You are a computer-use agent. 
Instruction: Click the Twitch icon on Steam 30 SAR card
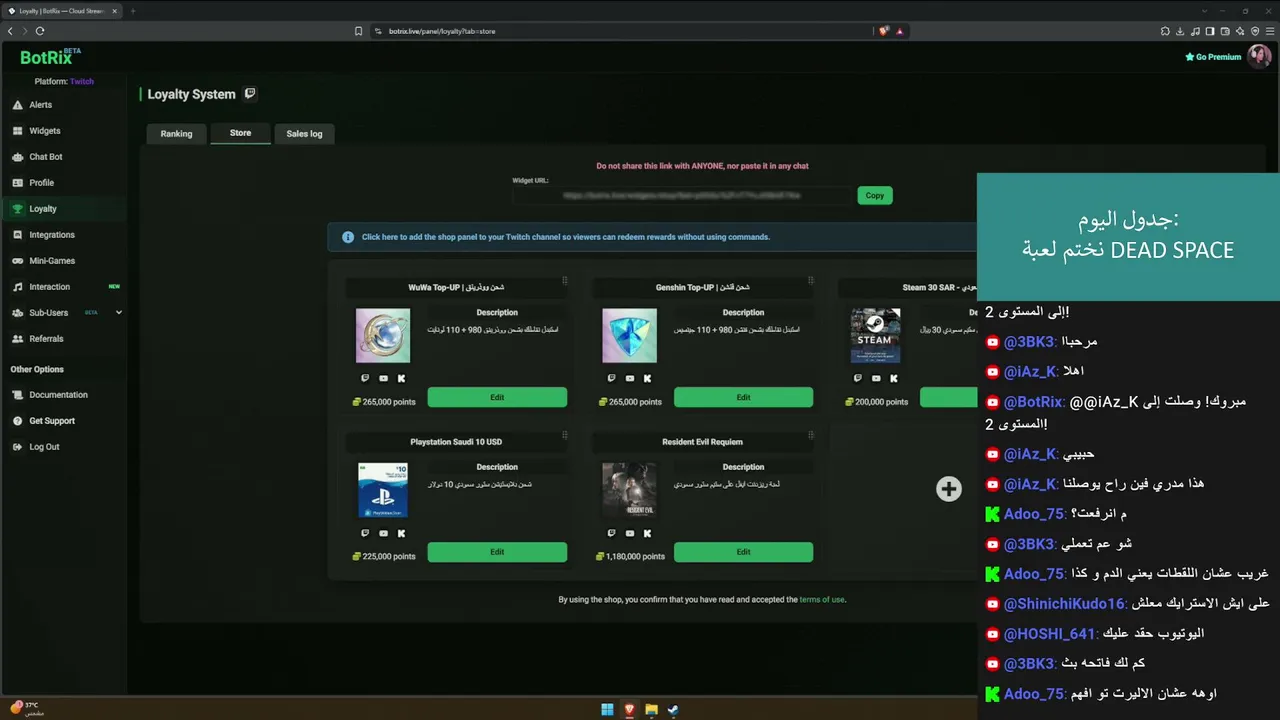[857, 378]
